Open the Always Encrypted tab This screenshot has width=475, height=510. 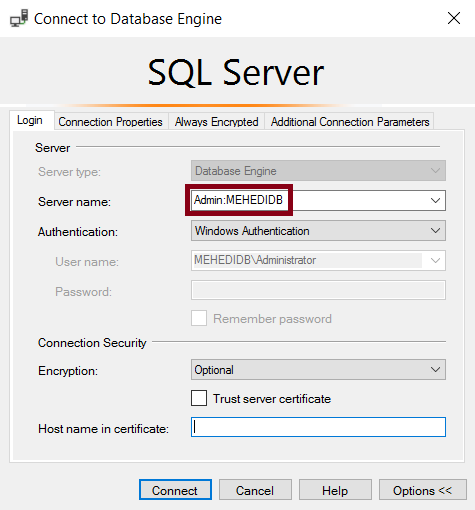coord(217,122)
